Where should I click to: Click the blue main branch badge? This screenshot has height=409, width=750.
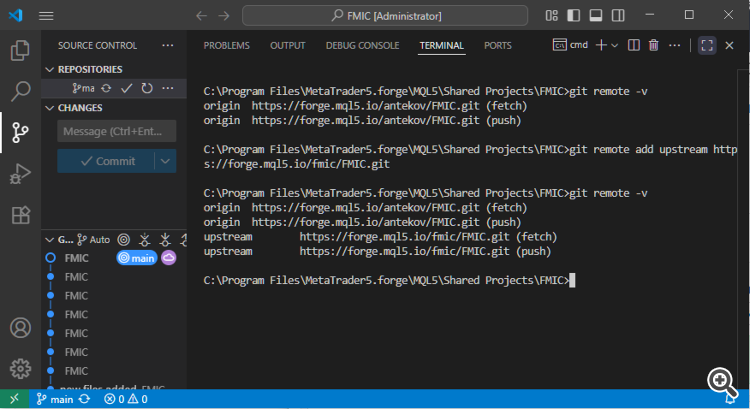coord(137,258)
